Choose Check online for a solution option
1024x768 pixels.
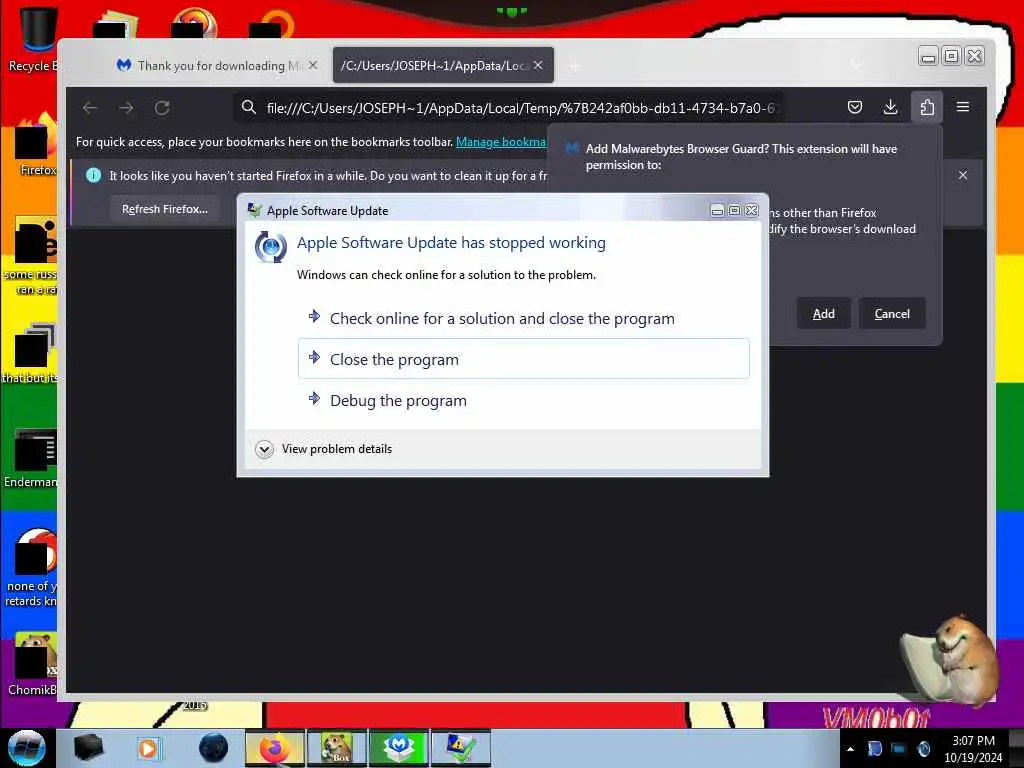click(523, 318)
